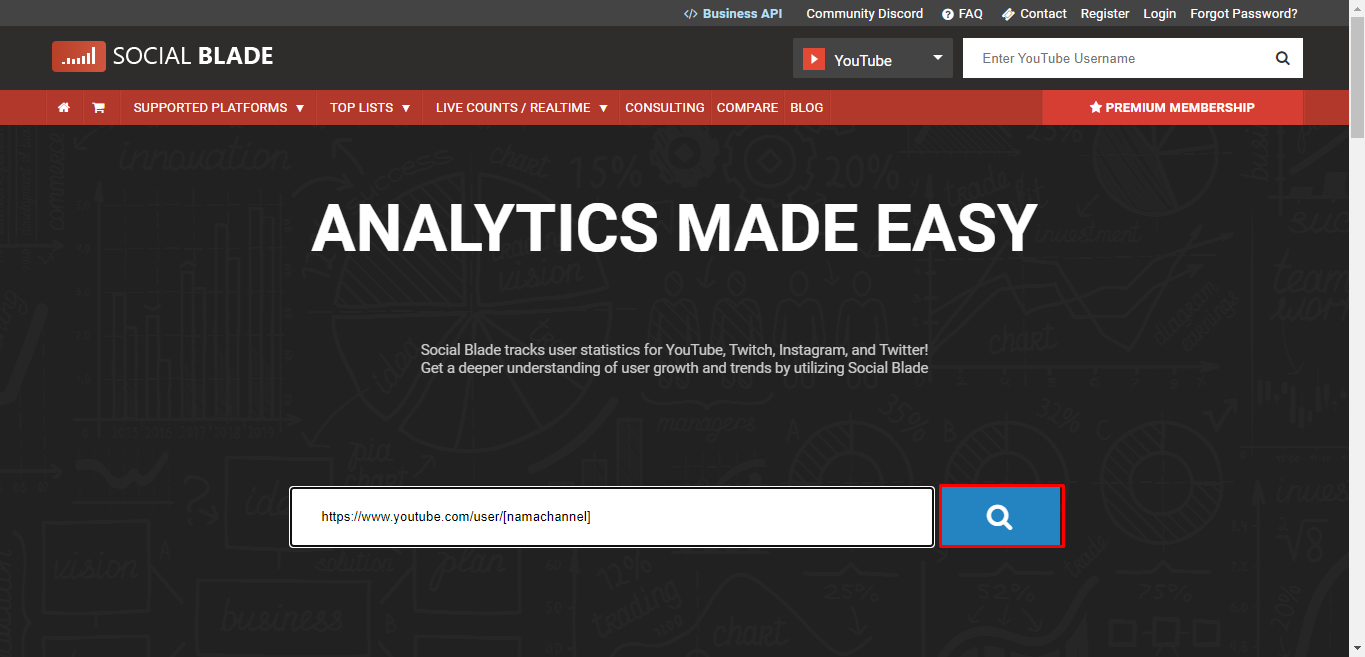Open the Consulting menu item
This screenshot has width=1365, height=657.
(665, 108)
